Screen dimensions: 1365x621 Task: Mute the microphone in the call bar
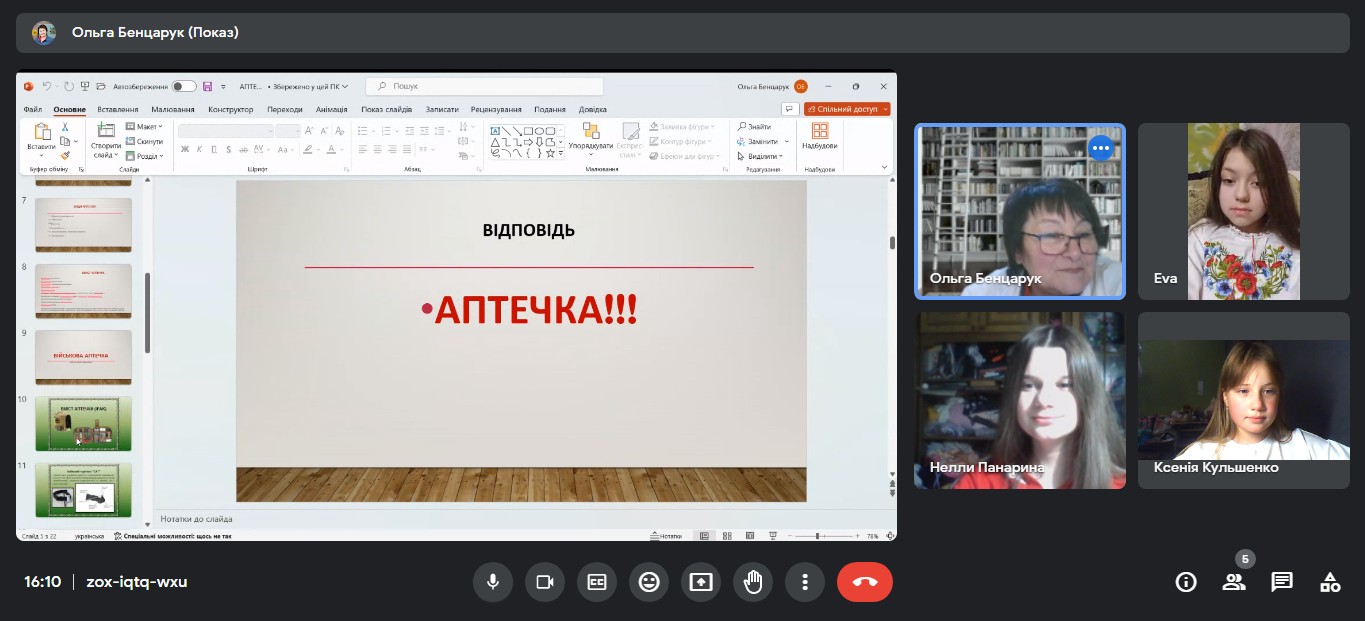click(493, 582)
